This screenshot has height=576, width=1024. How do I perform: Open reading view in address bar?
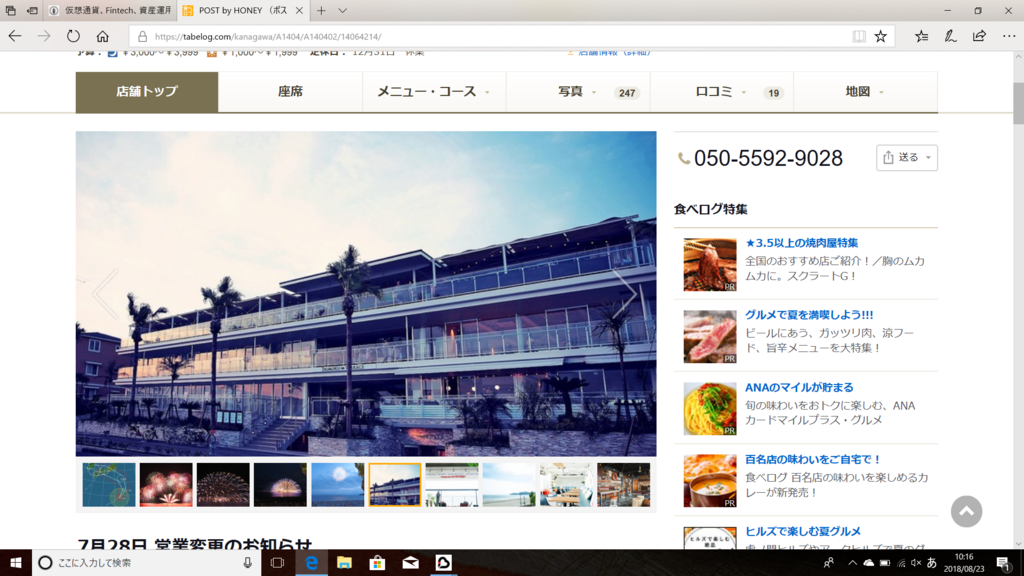[x=859, y=37]
